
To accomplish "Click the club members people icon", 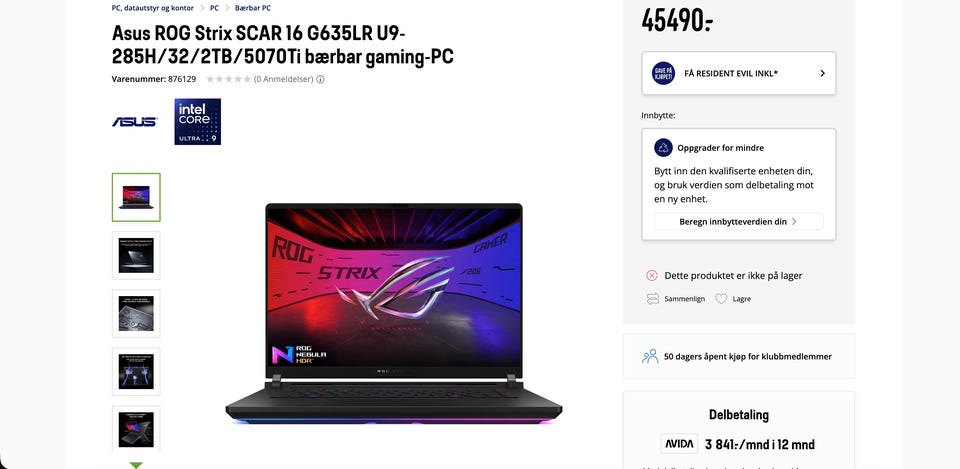I will pyautogui.click(x=650, y=356).
